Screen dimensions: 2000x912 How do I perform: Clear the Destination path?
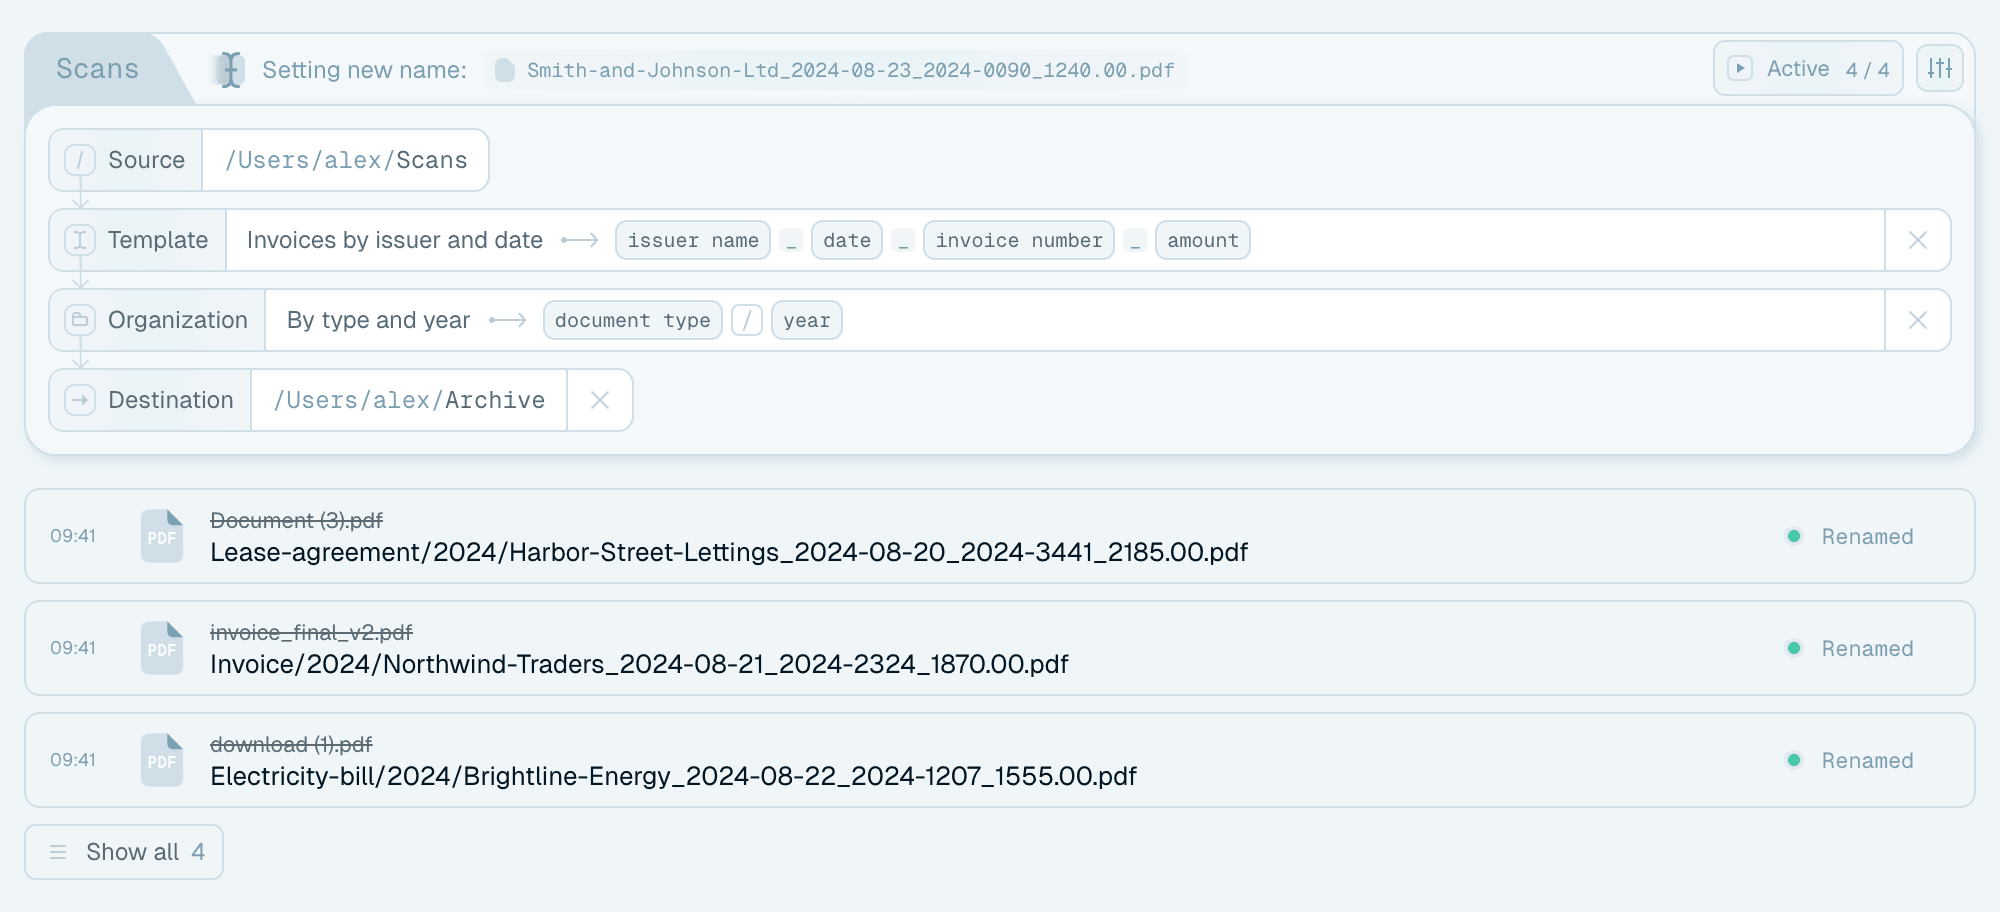coord(600,400)
